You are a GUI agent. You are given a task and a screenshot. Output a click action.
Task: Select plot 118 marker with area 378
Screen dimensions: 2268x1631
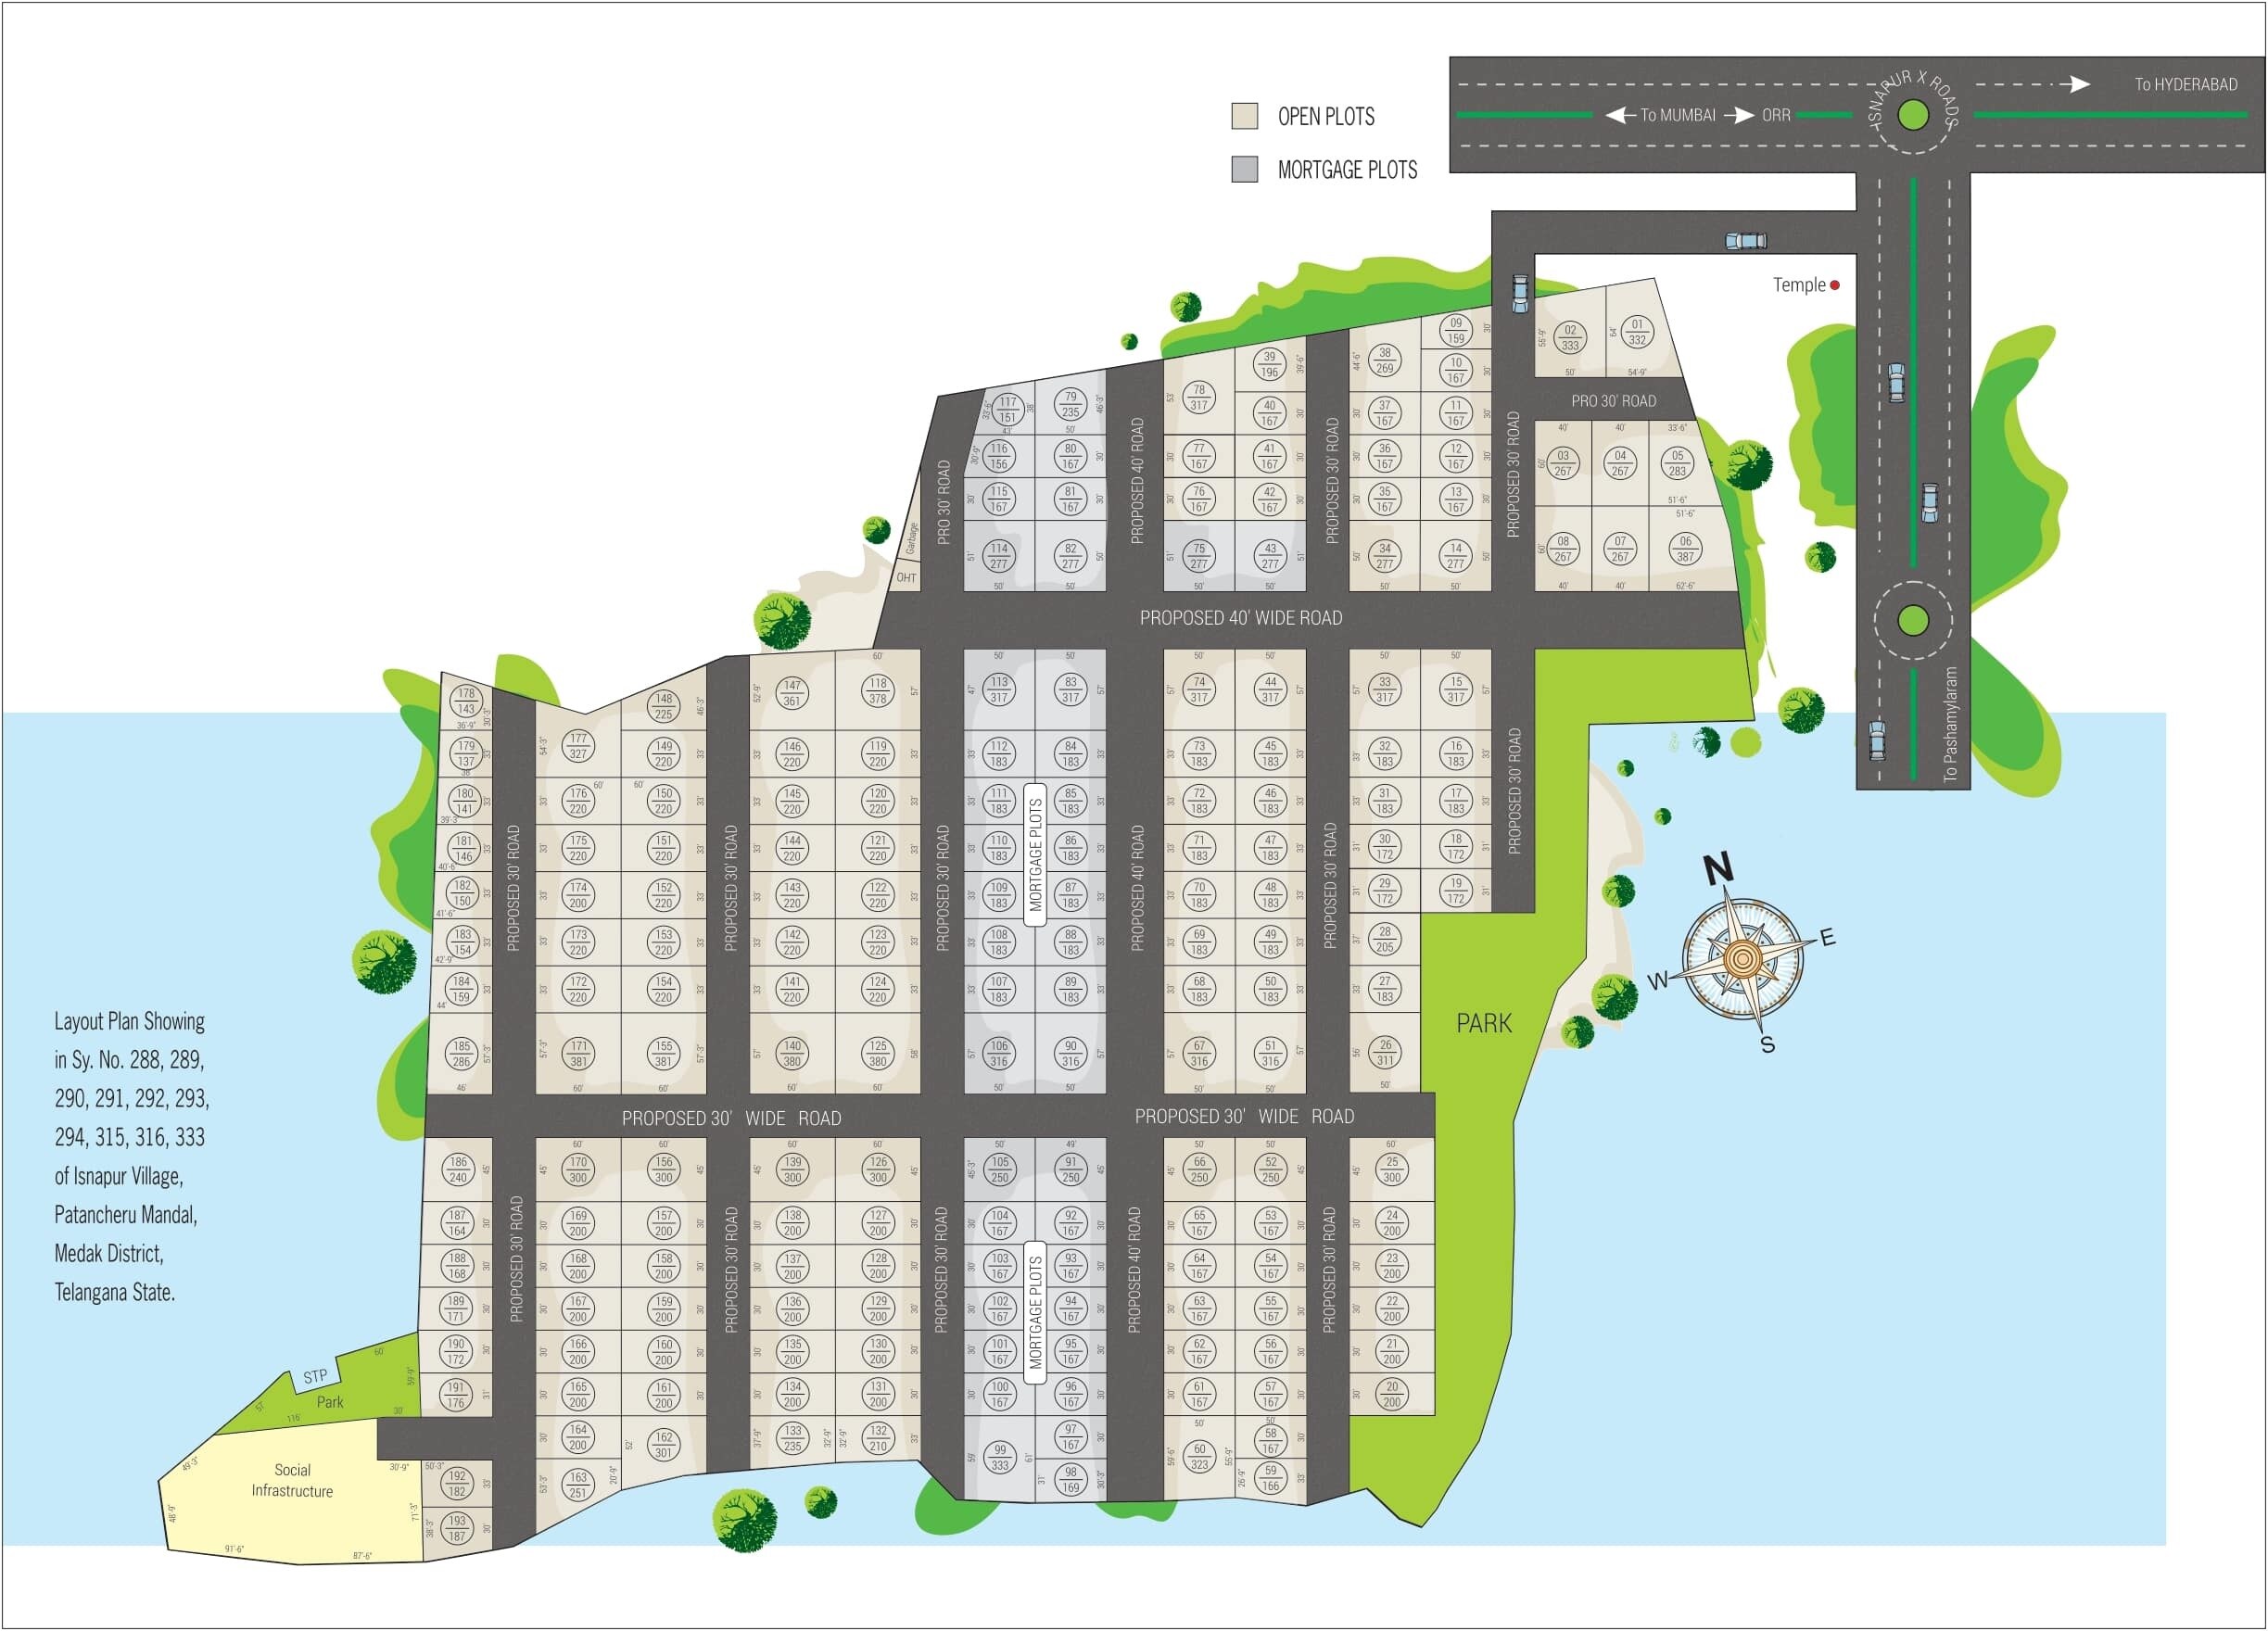tap(878, 691)
